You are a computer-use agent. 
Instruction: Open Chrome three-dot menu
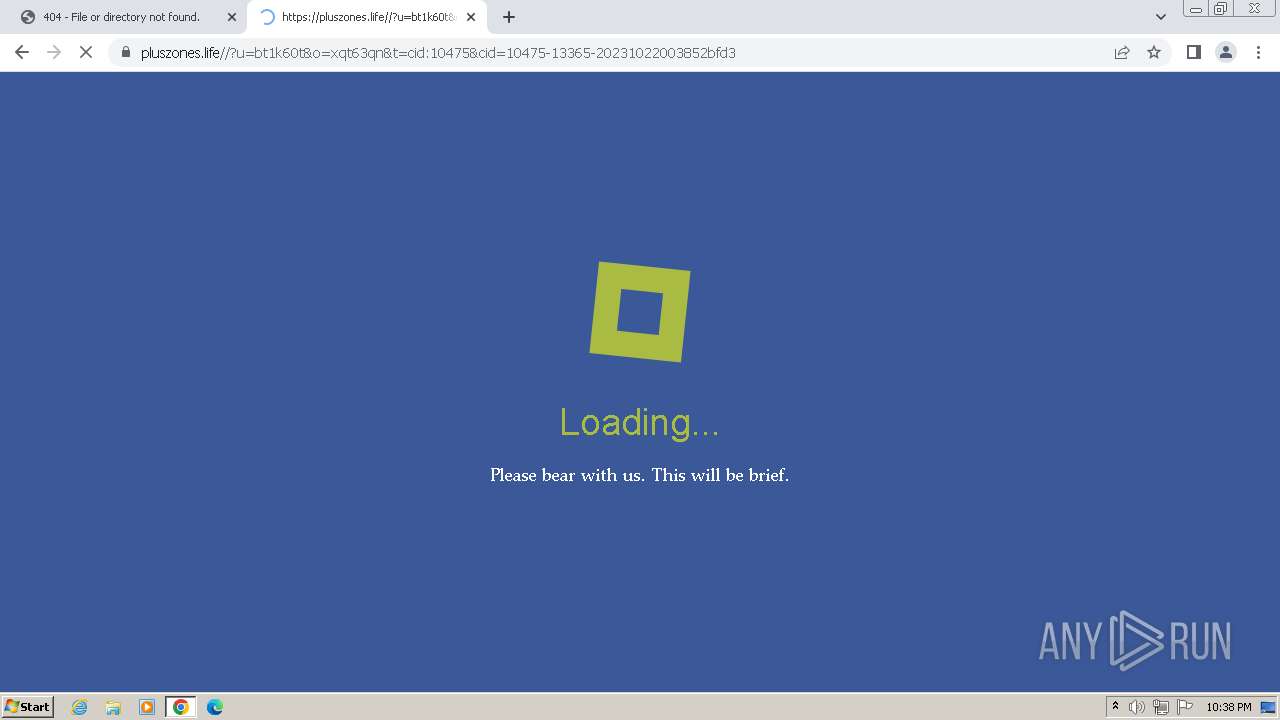click(1258, 52)
